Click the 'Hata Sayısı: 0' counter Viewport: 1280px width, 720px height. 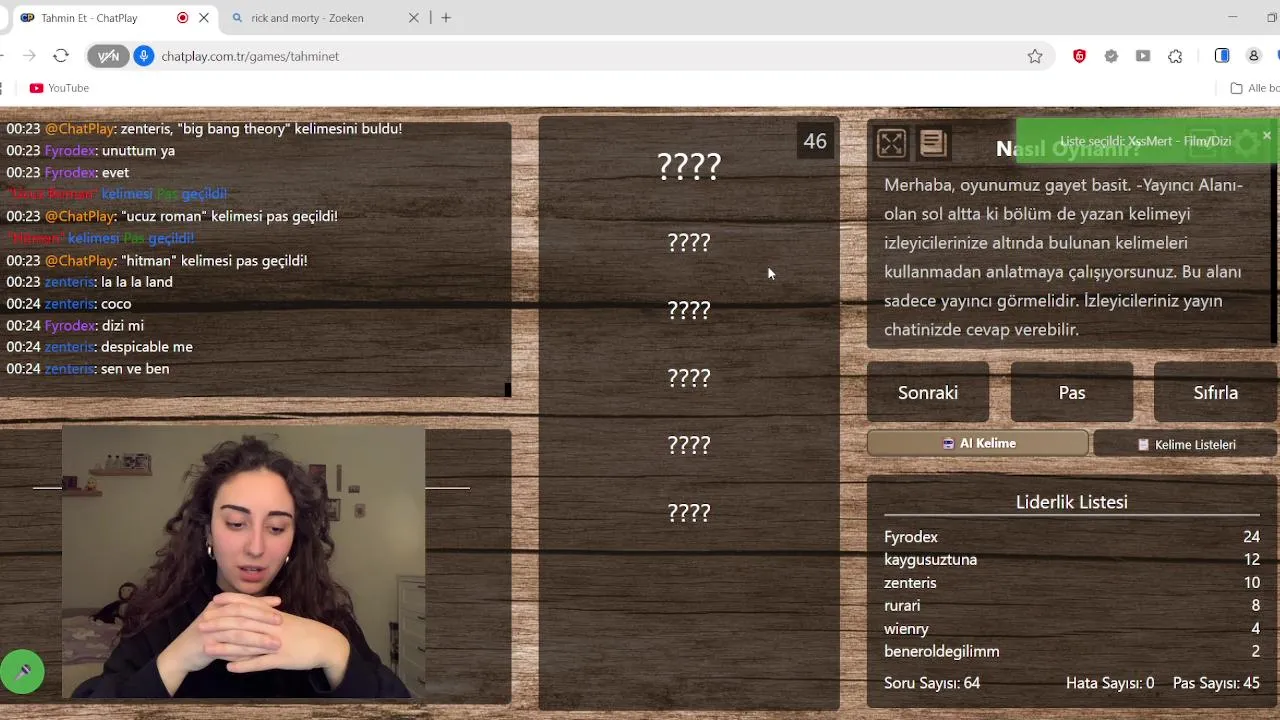pyautogui.click(x=1110, y=683)
